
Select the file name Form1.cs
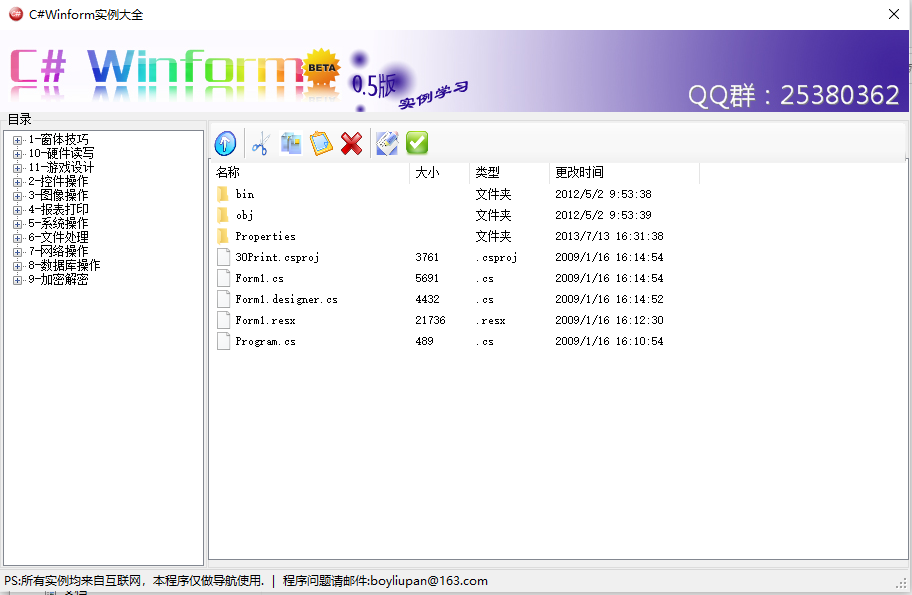[x=259, y=278]
